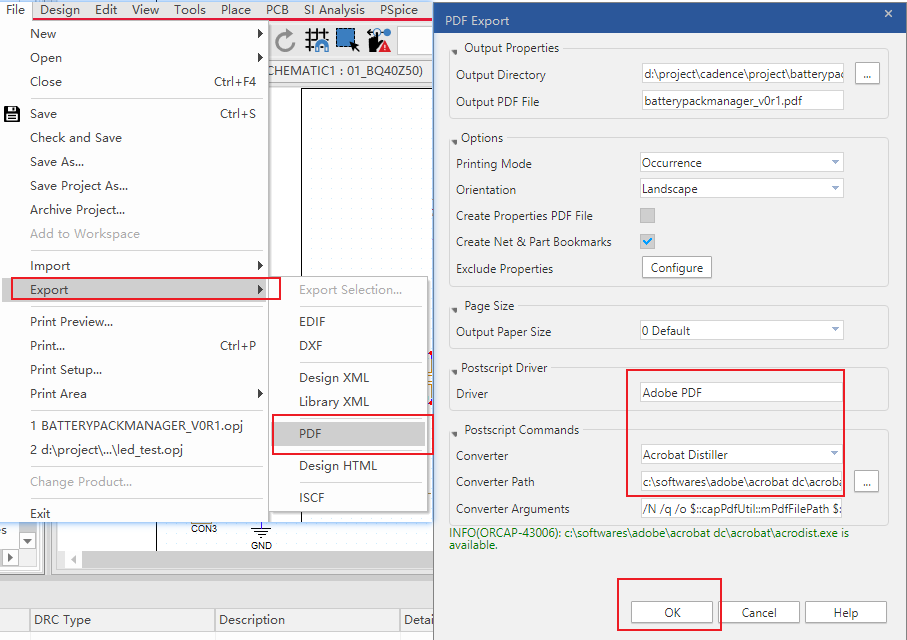Image resolution: width=907 pixels, height=640 pixels.
Task: Open the Converter dropdown
Action: click(742, 454)
